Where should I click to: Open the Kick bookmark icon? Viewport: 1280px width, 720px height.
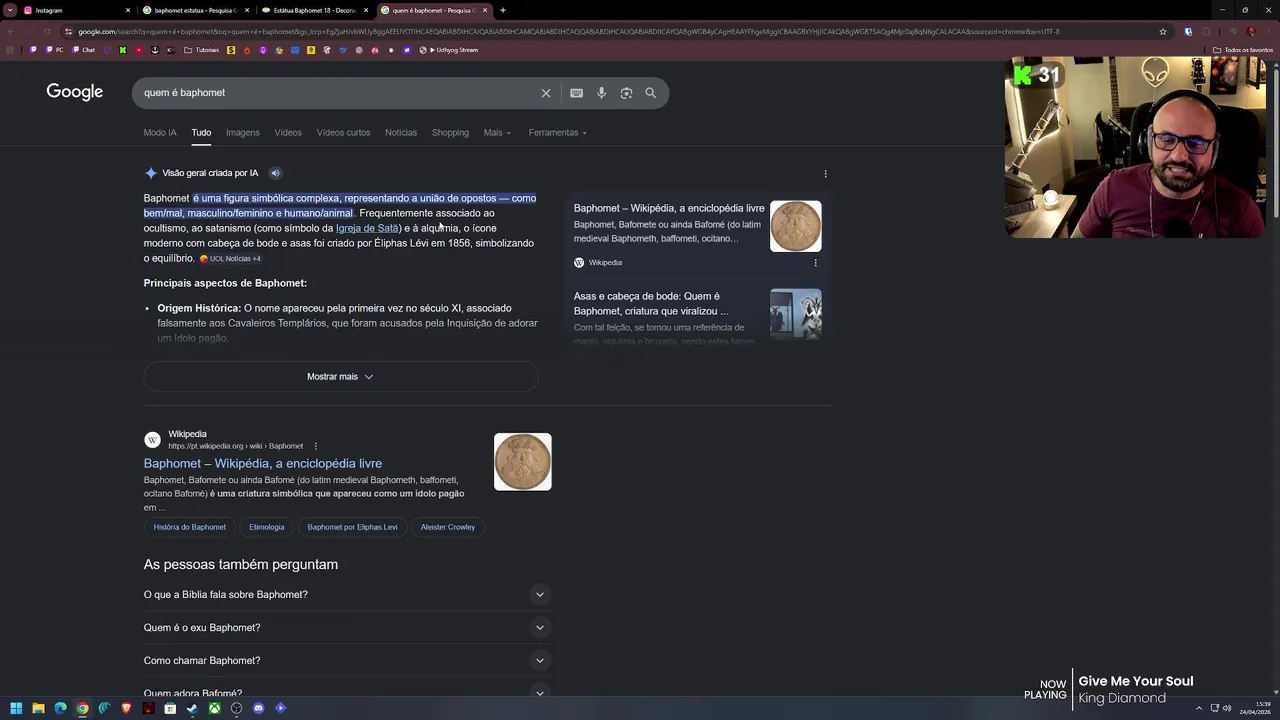pyautogui.click(x=123, y=50)
